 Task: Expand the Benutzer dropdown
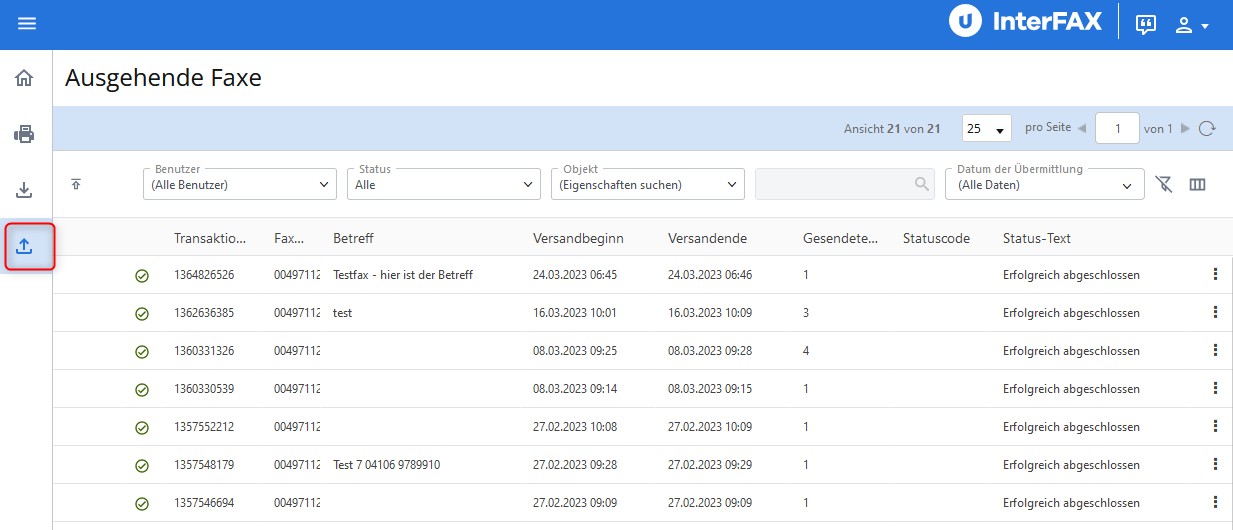[x=240, y=184]
